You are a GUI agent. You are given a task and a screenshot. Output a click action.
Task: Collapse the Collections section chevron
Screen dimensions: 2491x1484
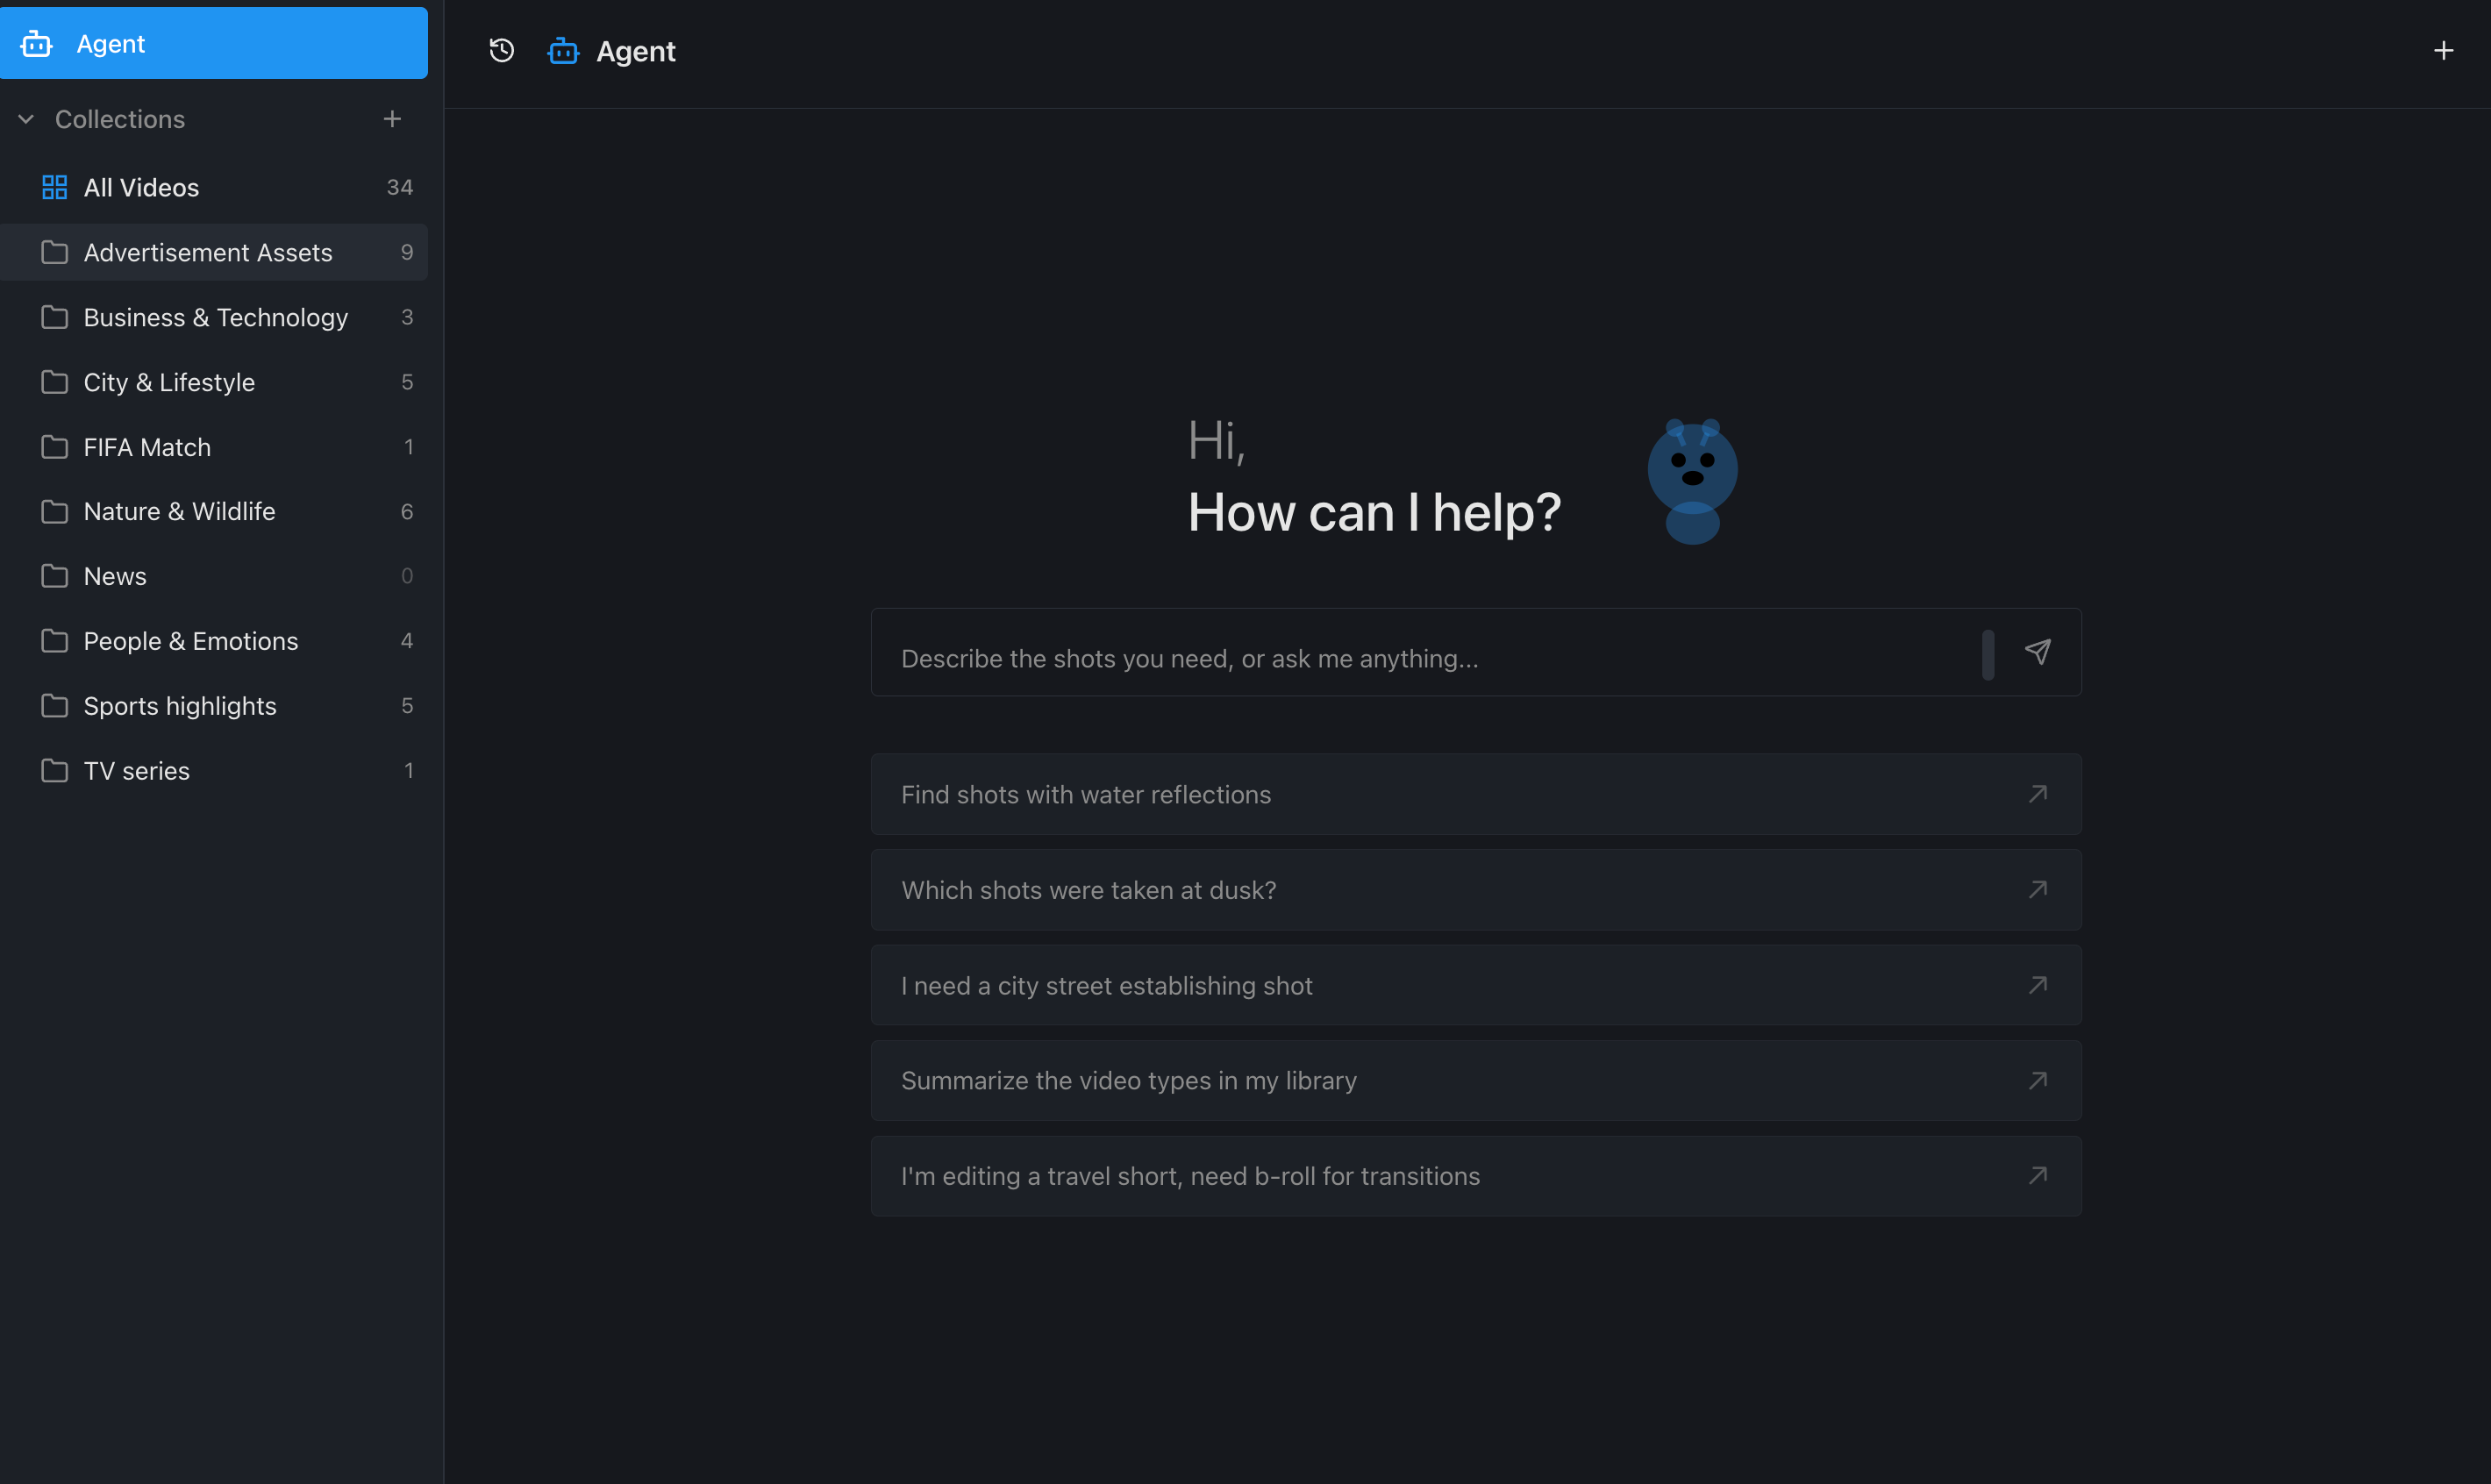26,119
